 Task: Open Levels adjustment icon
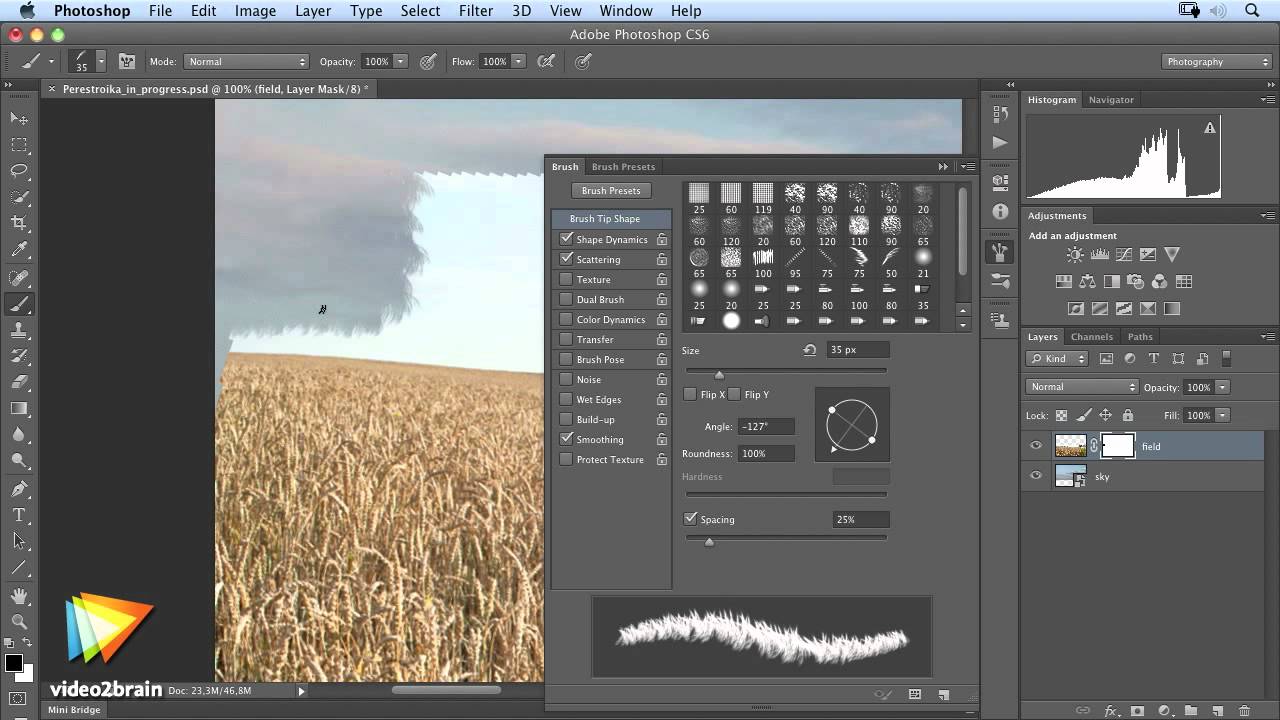coord(1100,255)
